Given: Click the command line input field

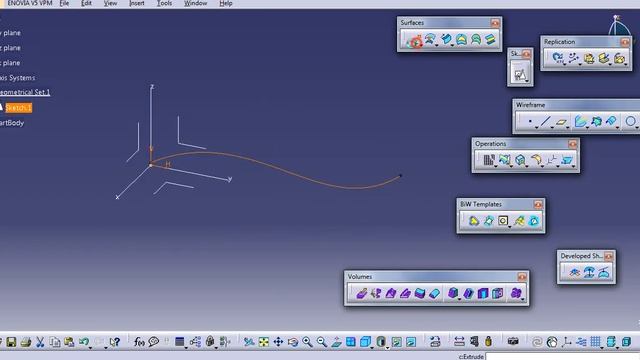Looking at the screenshot, I should (x=562, y=356).
